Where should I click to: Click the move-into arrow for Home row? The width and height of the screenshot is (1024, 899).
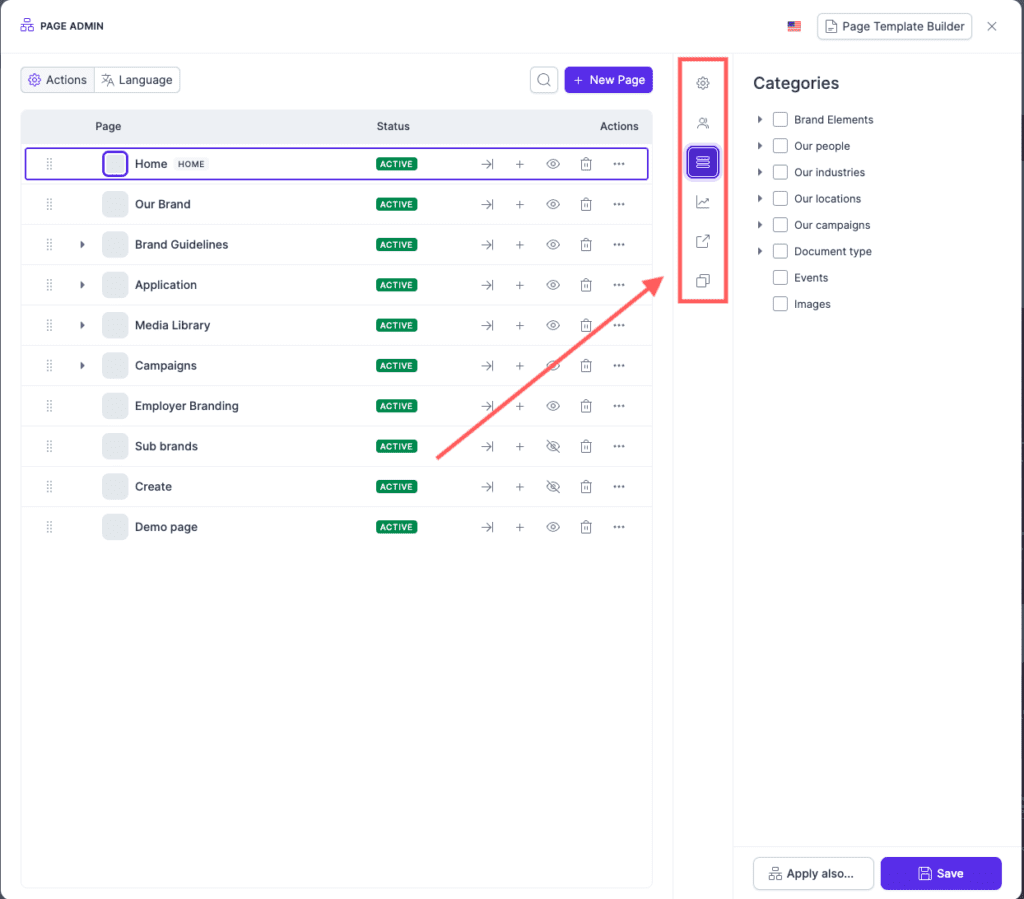[x=487, y=164]
